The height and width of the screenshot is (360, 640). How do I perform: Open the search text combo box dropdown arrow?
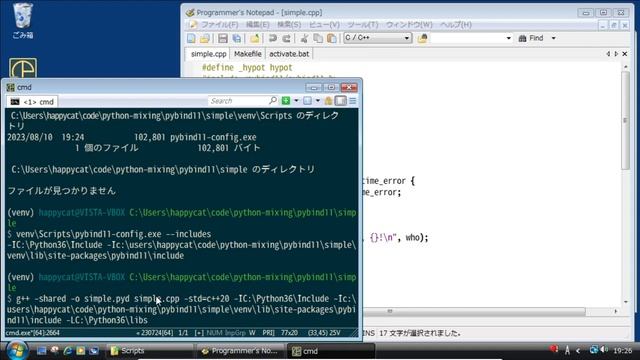(x=508, y=38)
